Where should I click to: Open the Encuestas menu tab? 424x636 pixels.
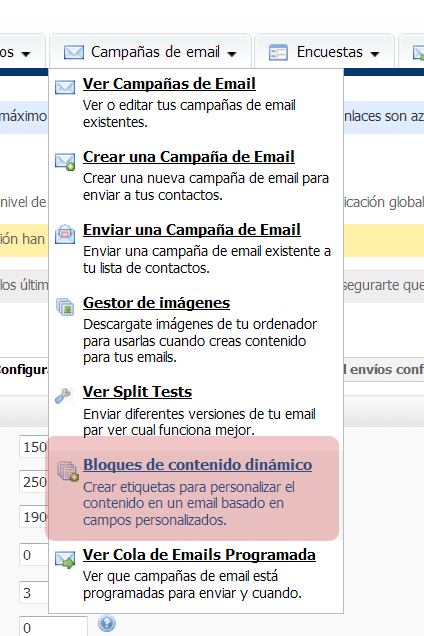(324, 52)
